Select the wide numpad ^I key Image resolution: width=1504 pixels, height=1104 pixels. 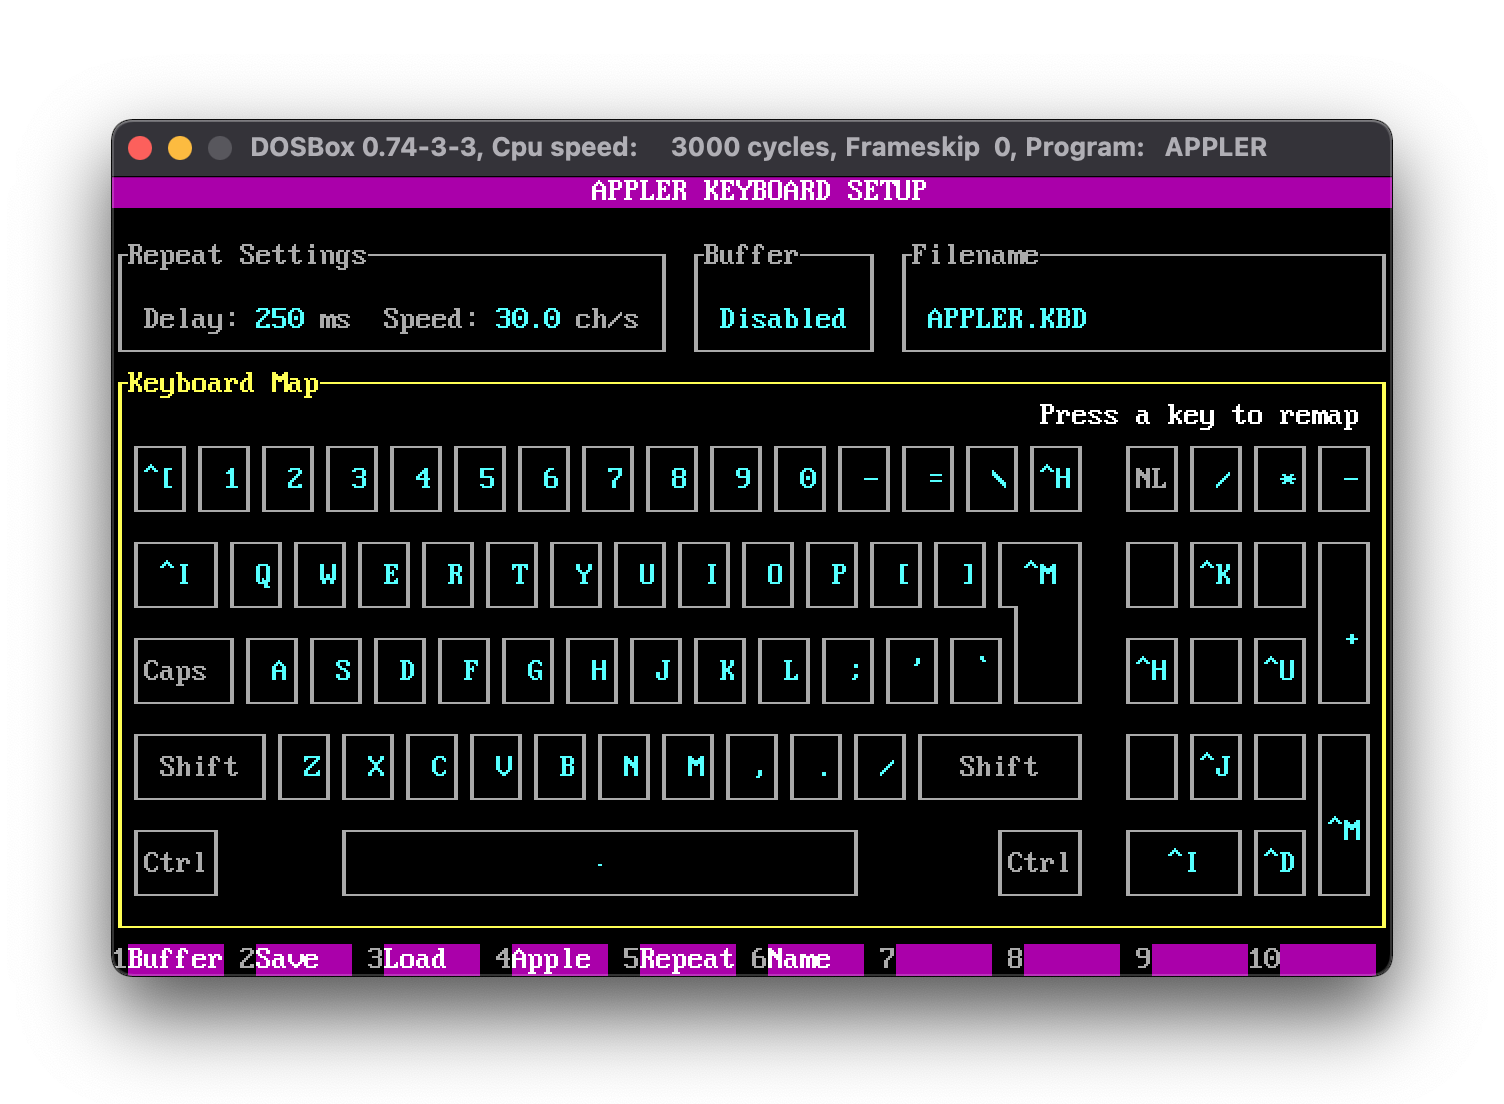pos(1184,863)
